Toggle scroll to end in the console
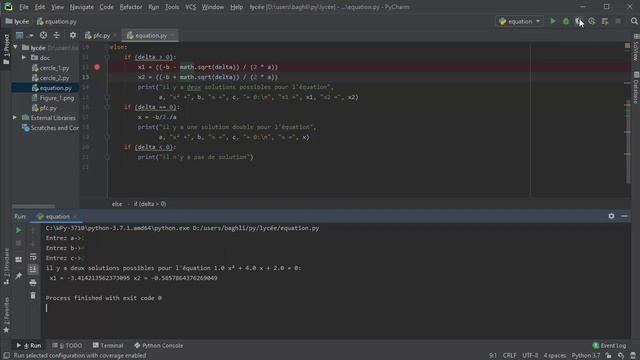The height and width of the screenshot is (360, 640). tap(33, 269)
